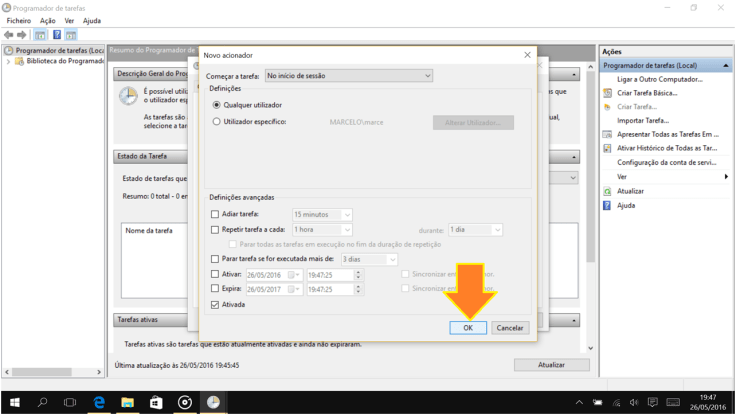Open File Explorer from the taskbar
The width and height of the screenshot is (736, 415).
(x=128, y=402)
